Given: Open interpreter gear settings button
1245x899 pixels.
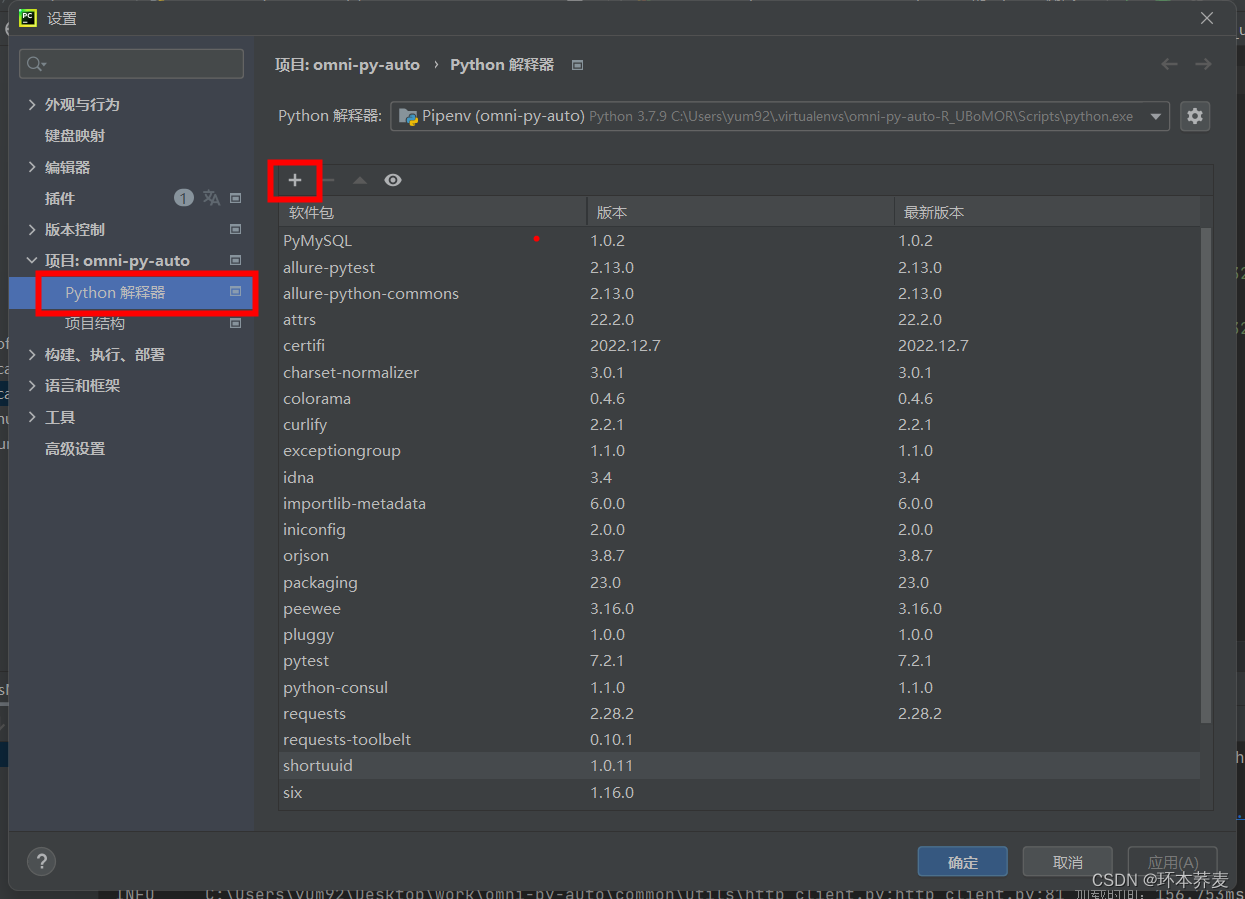Looking at the screenshot, I should pos(1194,116).
